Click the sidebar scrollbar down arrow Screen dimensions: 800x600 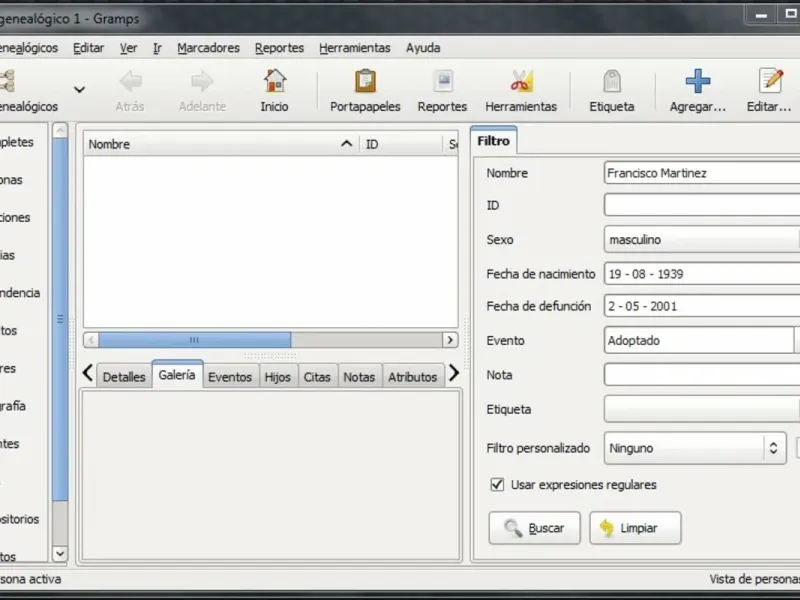60,553
